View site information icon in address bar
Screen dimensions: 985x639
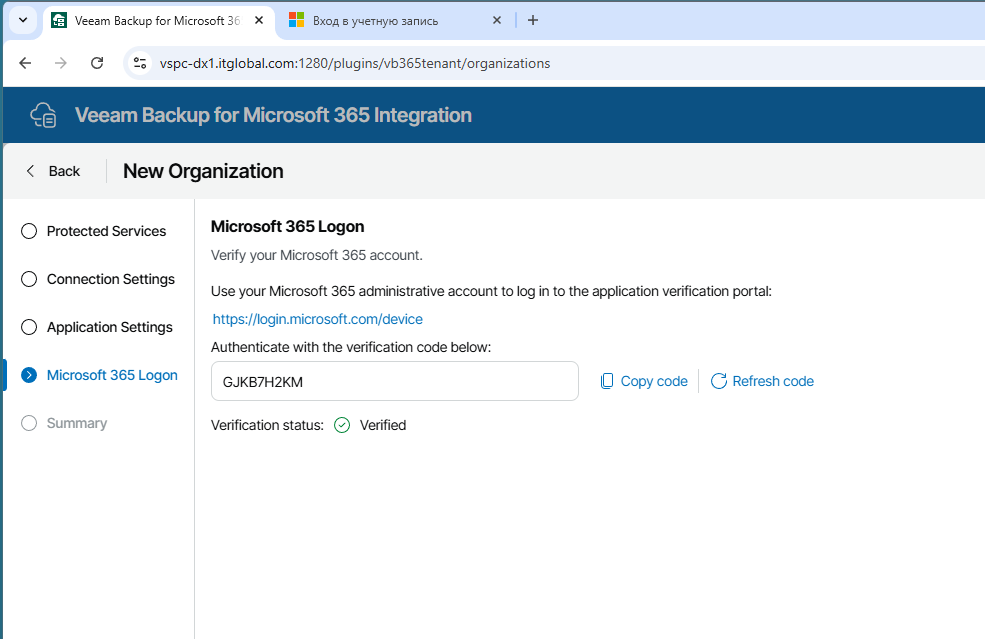click(x=140, y=63)
